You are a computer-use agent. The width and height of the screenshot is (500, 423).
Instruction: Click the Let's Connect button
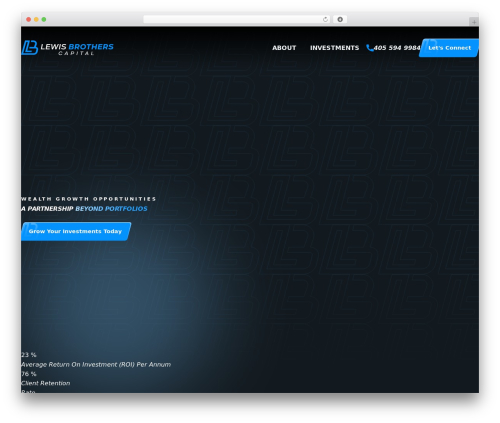[x=449, y=48]
